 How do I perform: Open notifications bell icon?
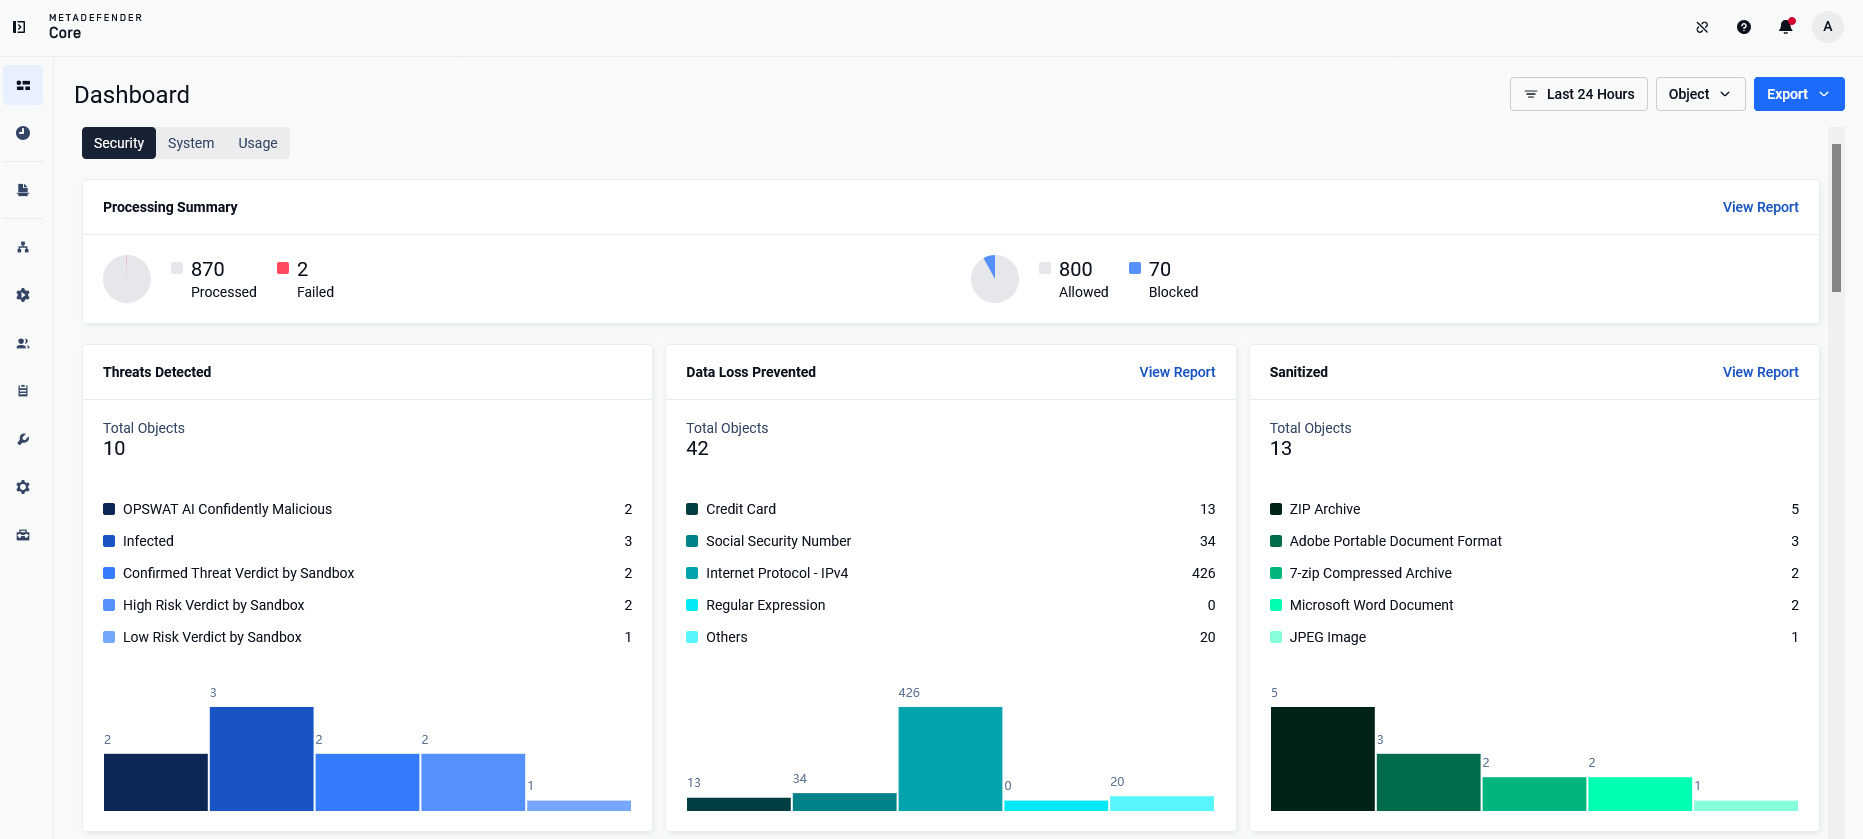(x=1786, y=27)
